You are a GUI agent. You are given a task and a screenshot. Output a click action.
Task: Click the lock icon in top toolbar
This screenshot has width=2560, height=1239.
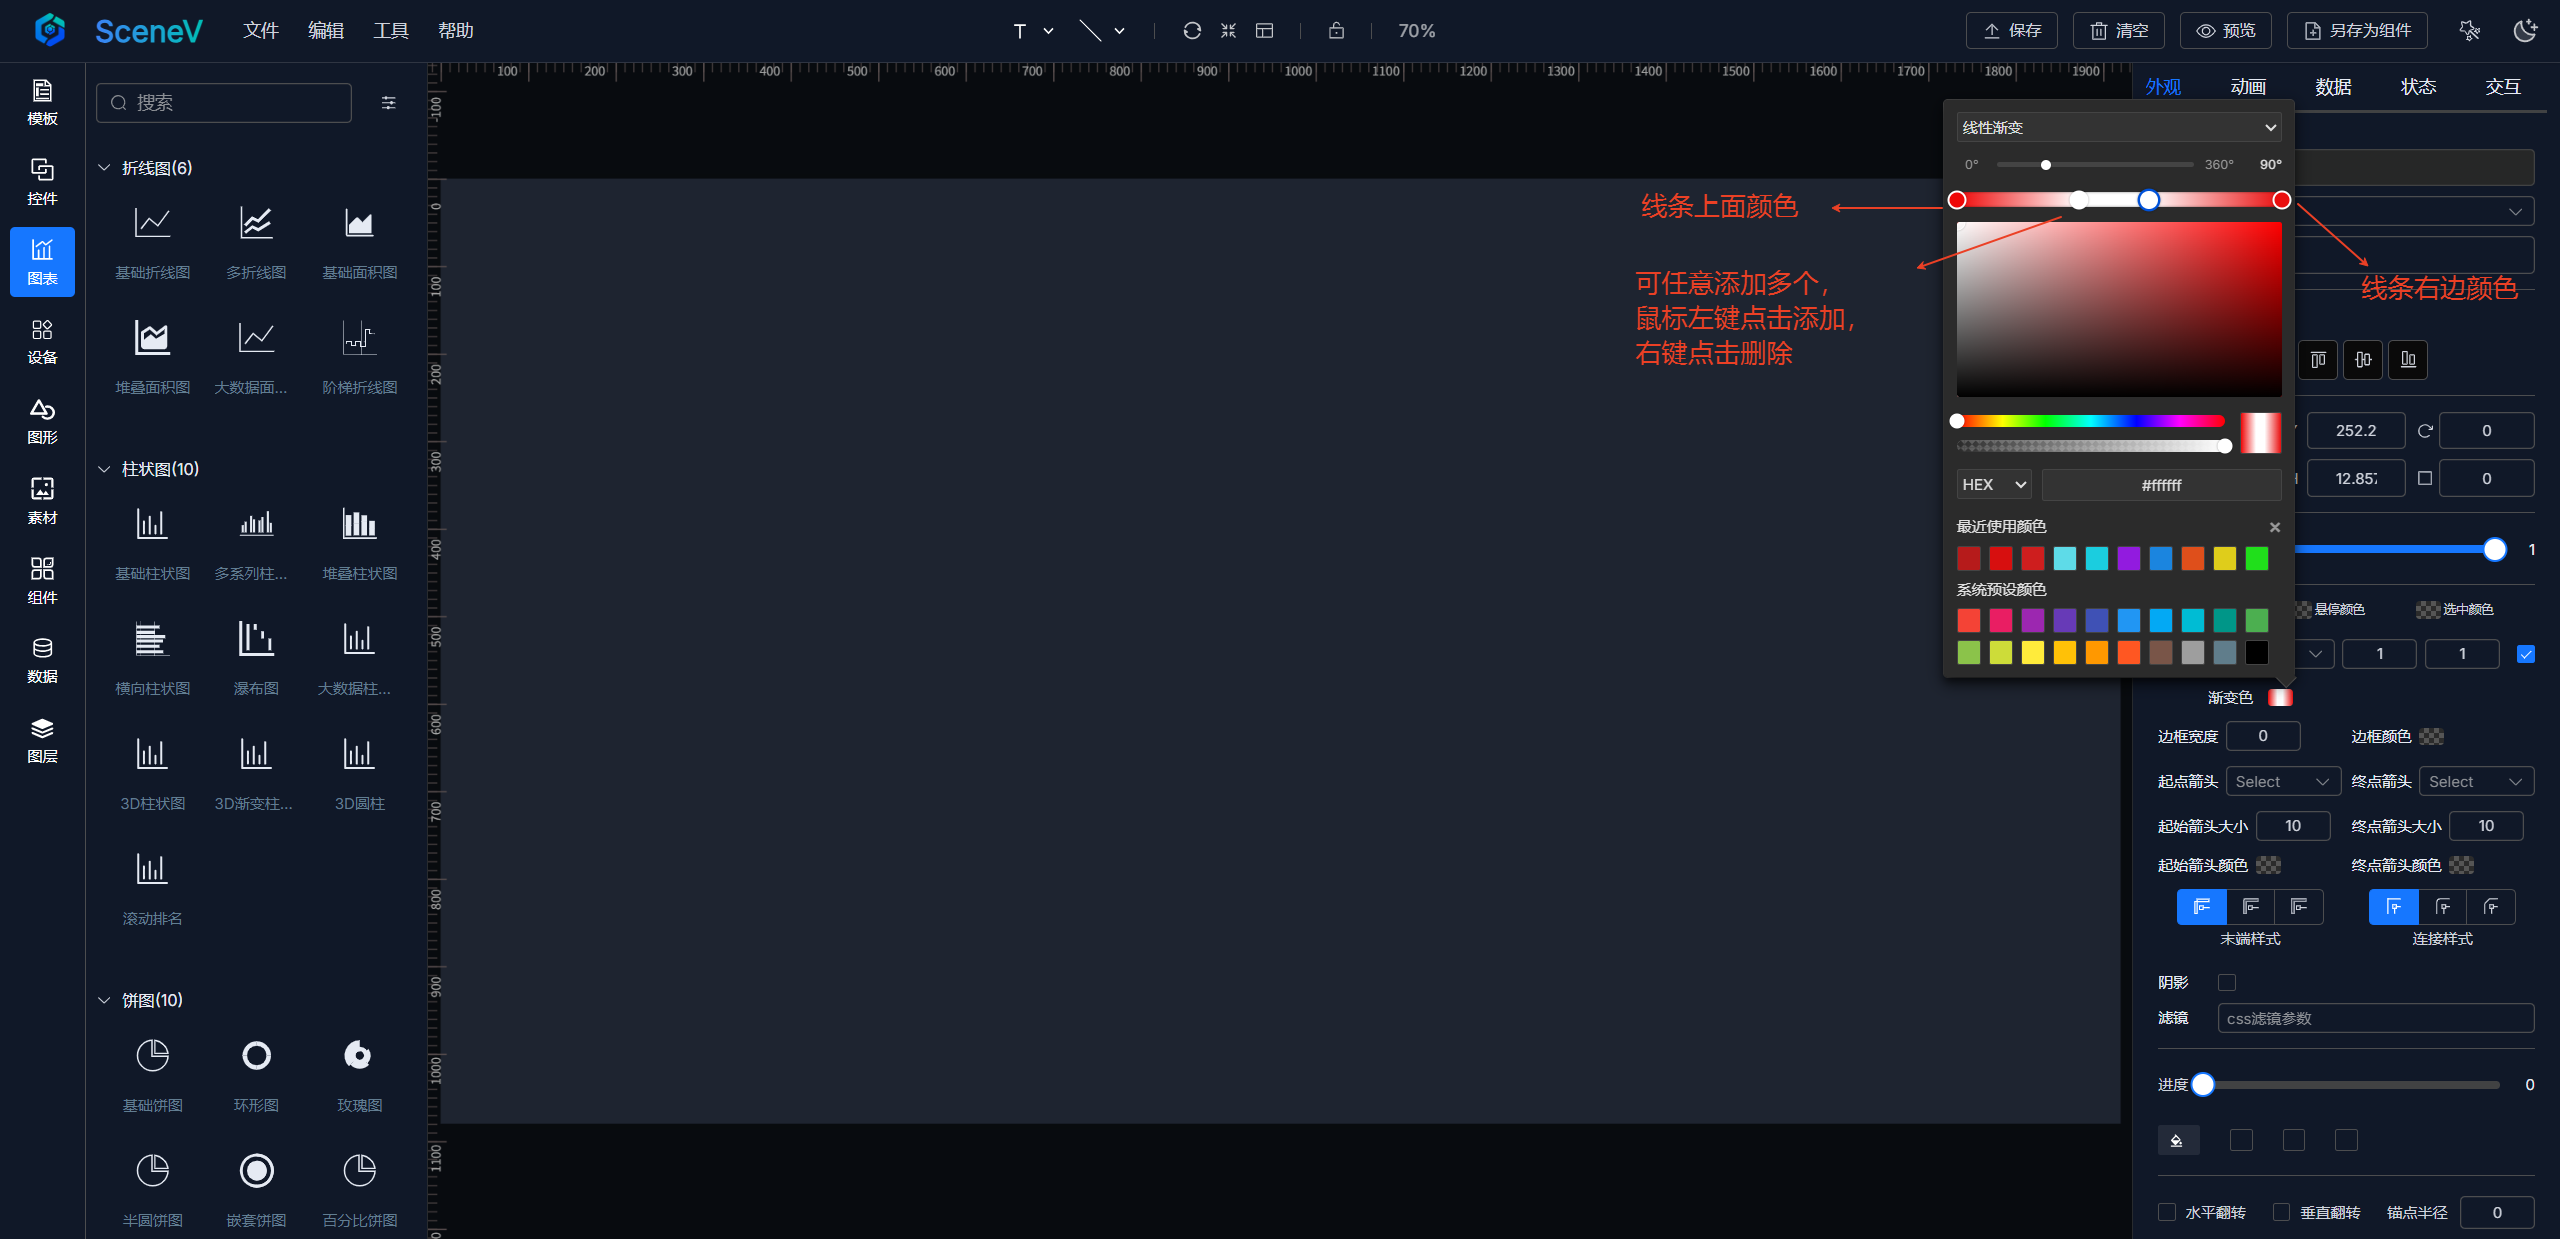(1336, 31)
